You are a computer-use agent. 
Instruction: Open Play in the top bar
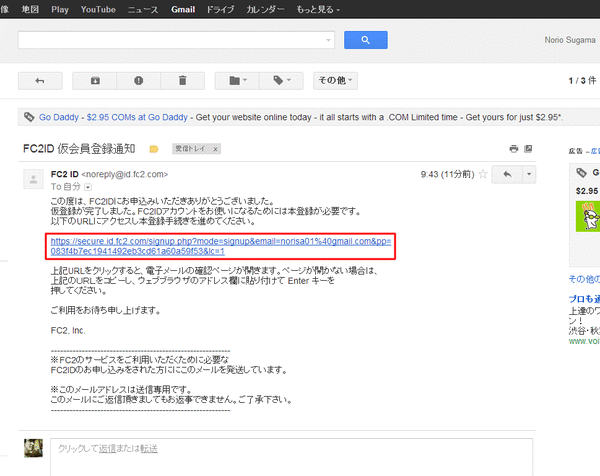pyautogui.click(x=60, y=9)
